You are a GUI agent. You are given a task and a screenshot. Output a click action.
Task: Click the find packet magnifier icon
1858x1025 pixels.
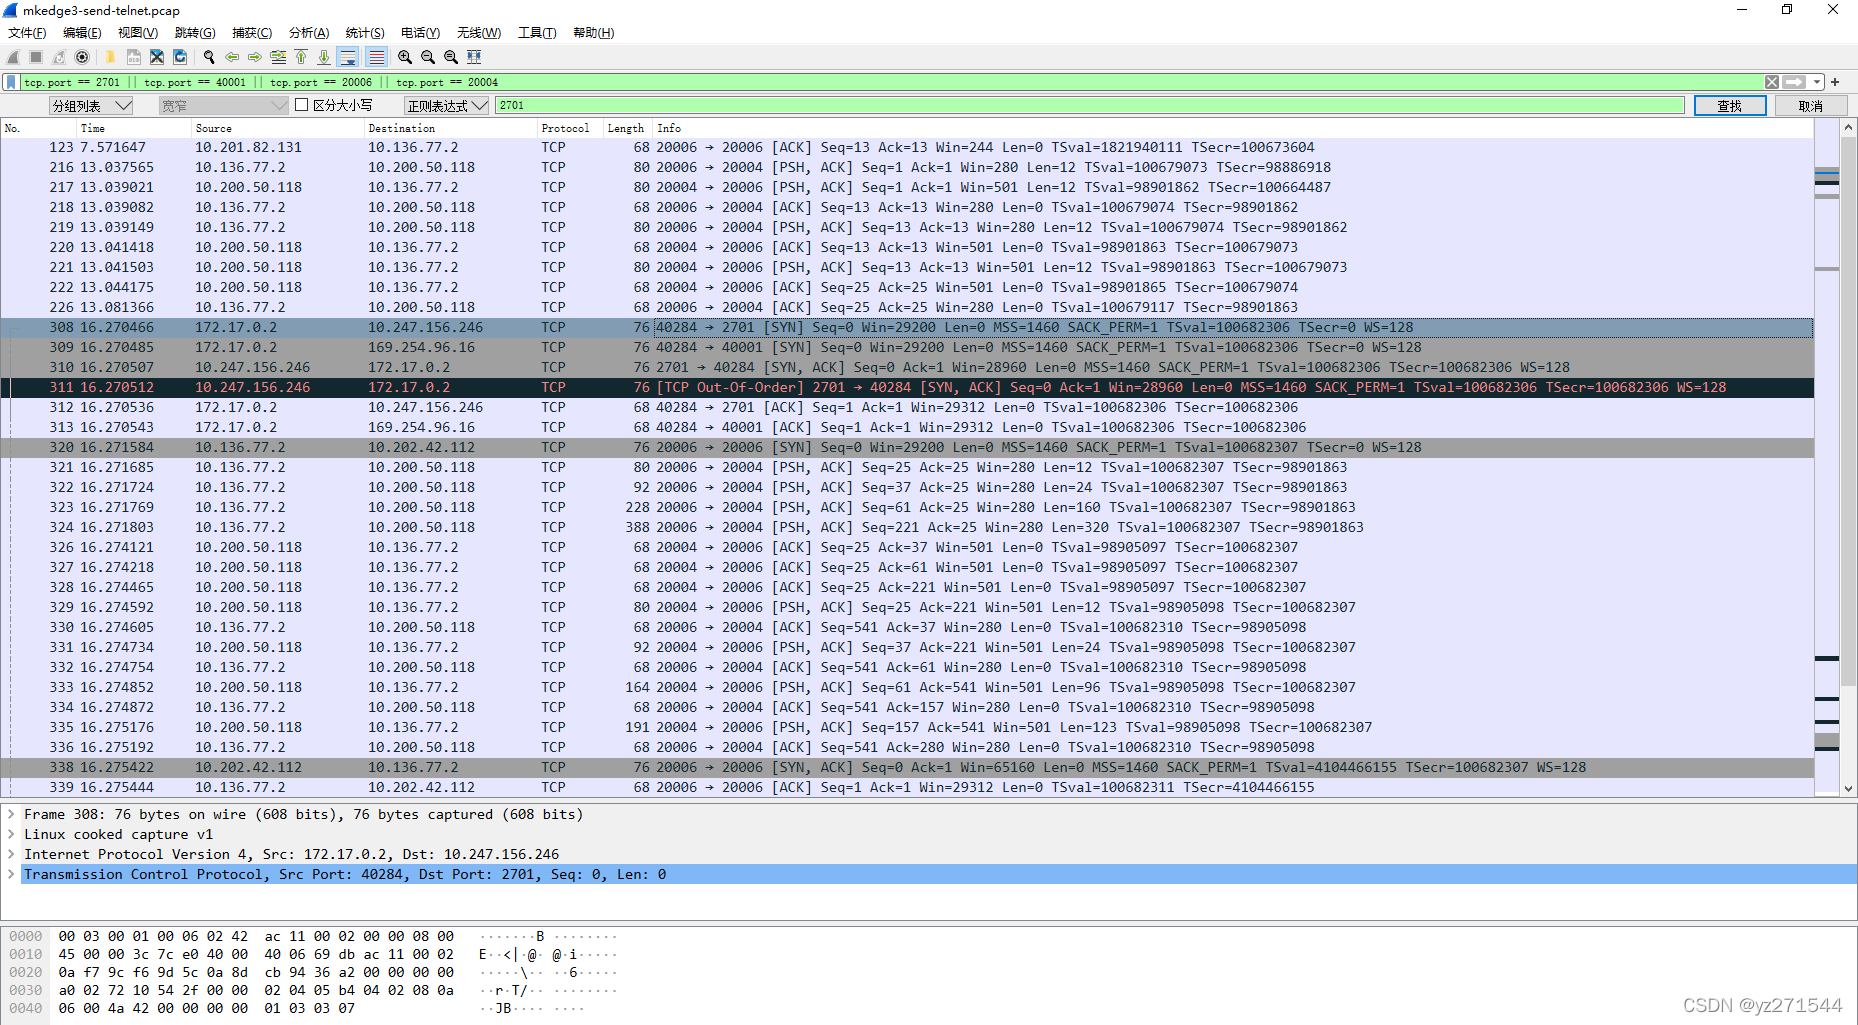tap(209, 57)
